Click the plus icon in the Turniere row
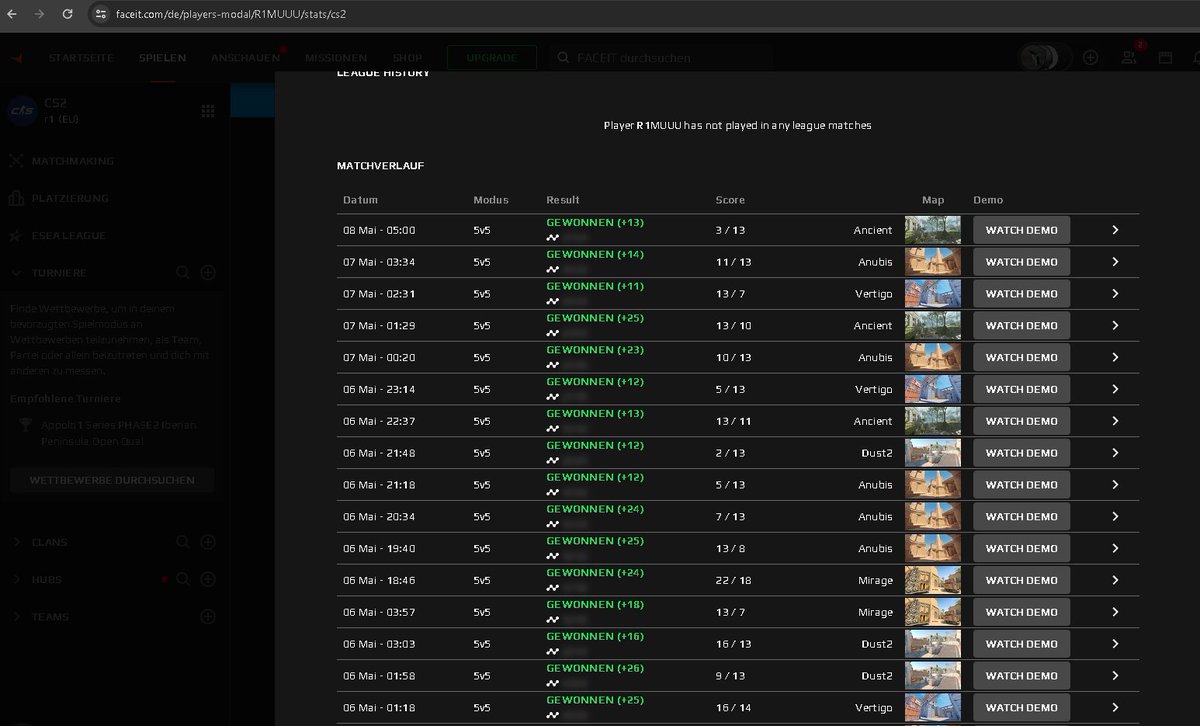Image resolution: width=1200 pixels, height=726 pixels. (208, 272)
